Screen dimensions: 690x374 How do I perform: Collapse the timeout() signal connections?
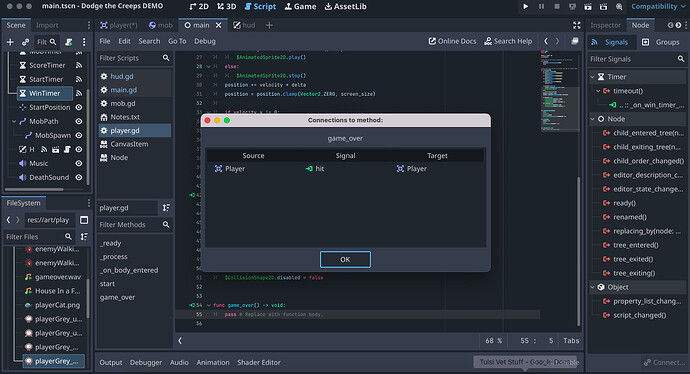pyautogui.click(x=598, y=91)
